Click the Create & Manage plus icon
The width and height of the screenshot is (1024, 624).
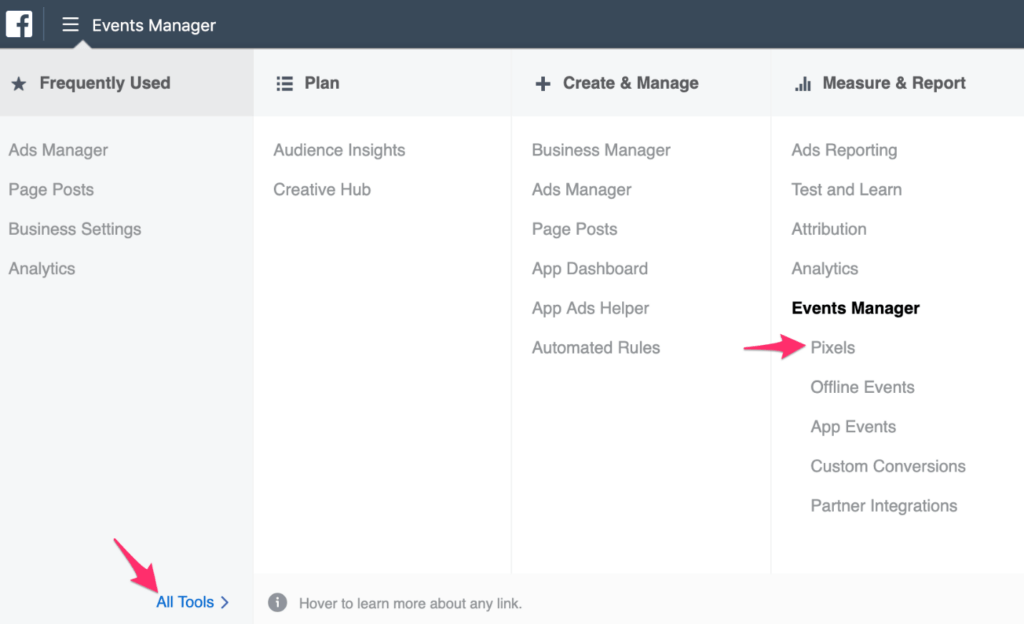click(542, 84)
